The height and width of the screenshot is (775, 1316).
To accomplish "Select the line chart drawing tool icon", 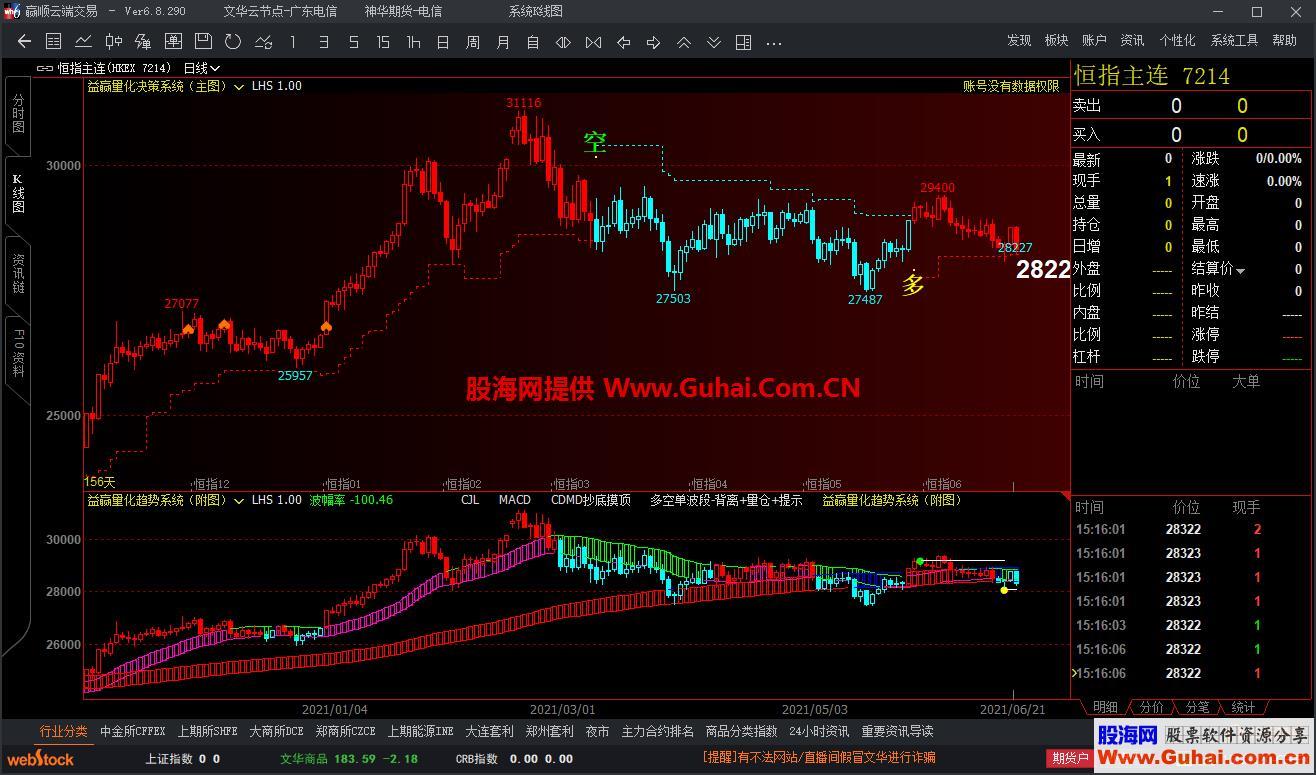I will pyautogui.click(x=83, y=42).
